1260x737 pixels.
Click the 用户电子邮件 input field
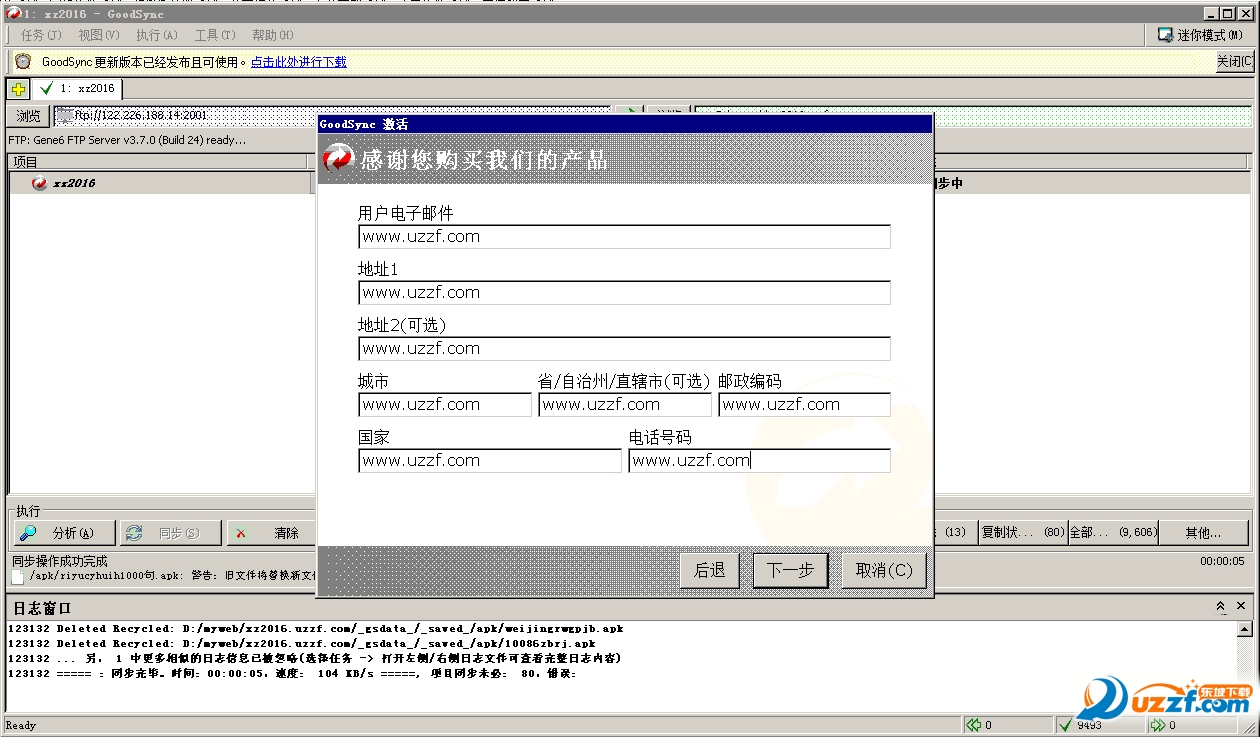click(x=624, y=237)
